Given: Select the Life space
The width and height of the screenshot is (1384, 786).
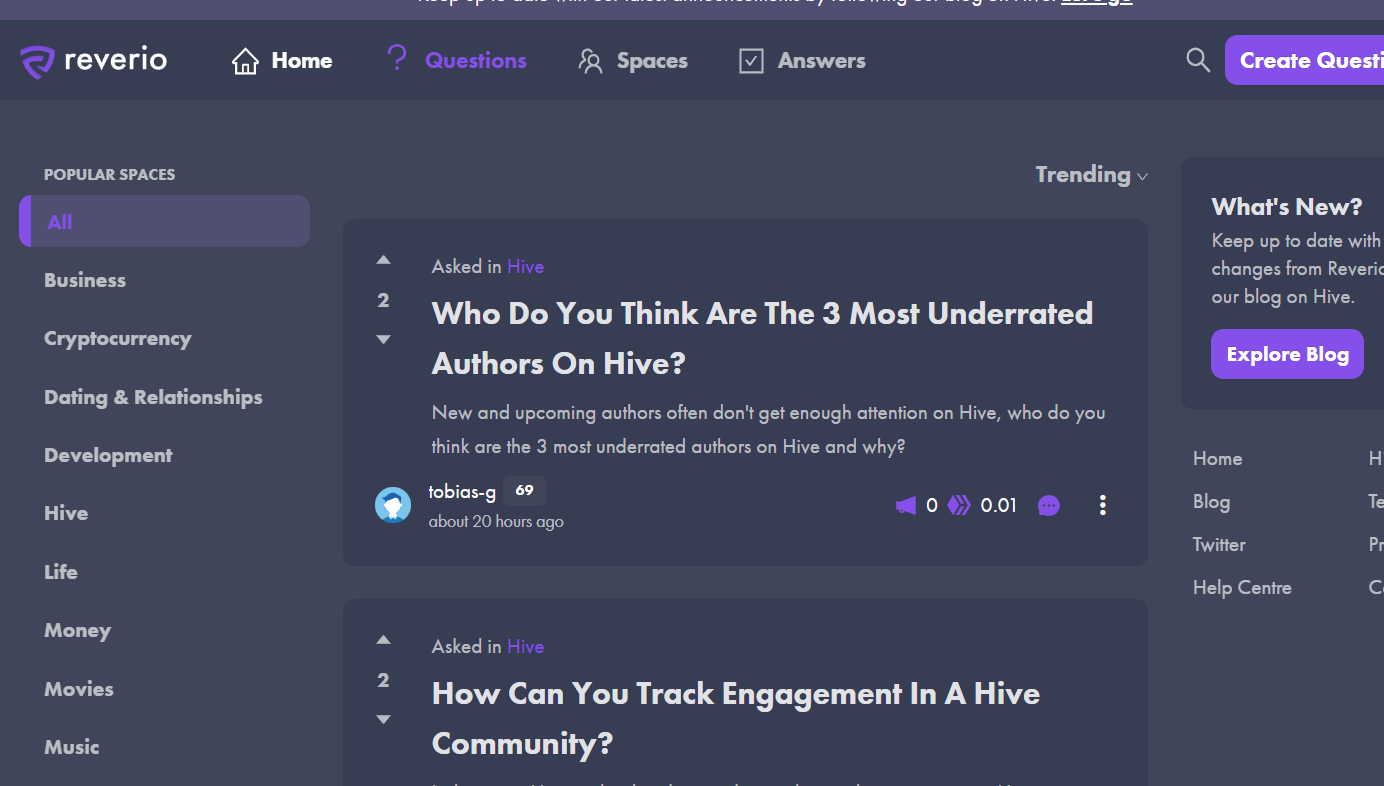Looking at the screenshot, I should click(x=61, y=572).
